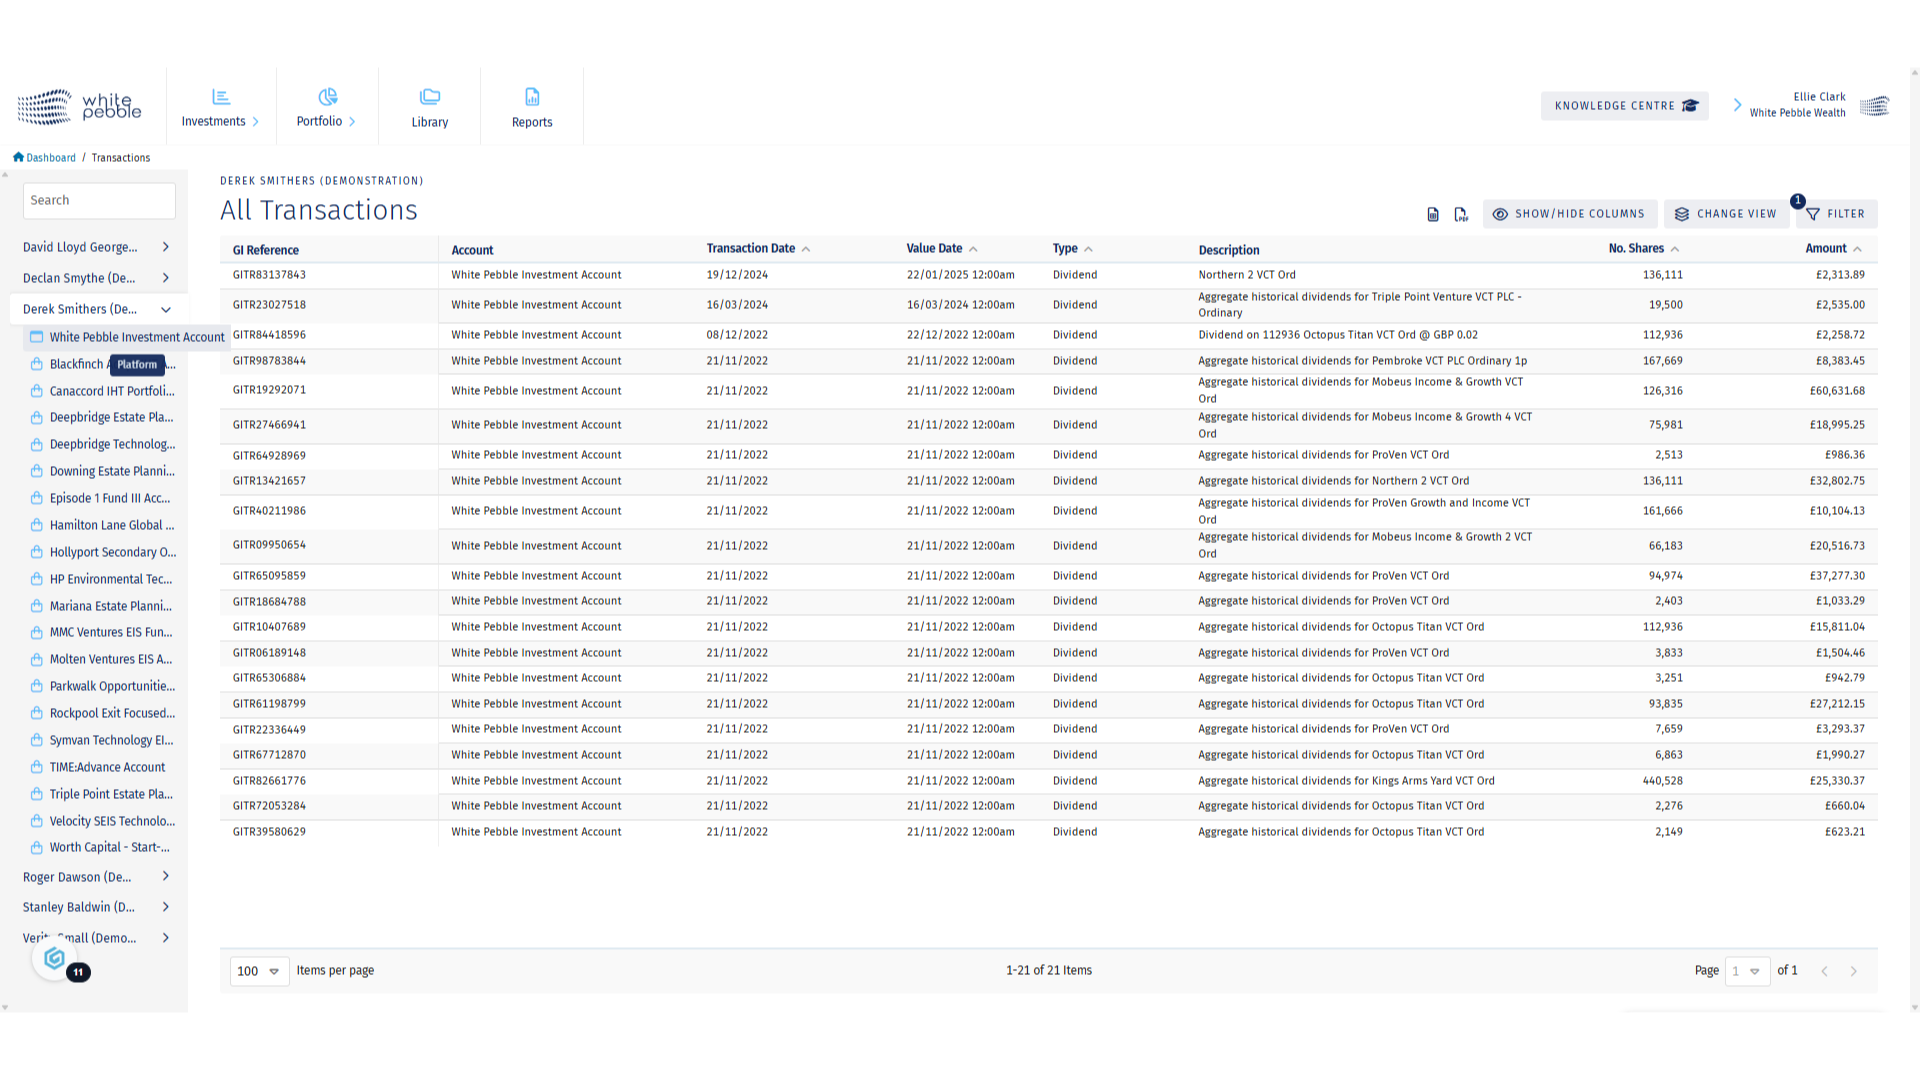Open the items per page dropdown
This screenshot has width=1920, height=1080.
pos(259,971)
